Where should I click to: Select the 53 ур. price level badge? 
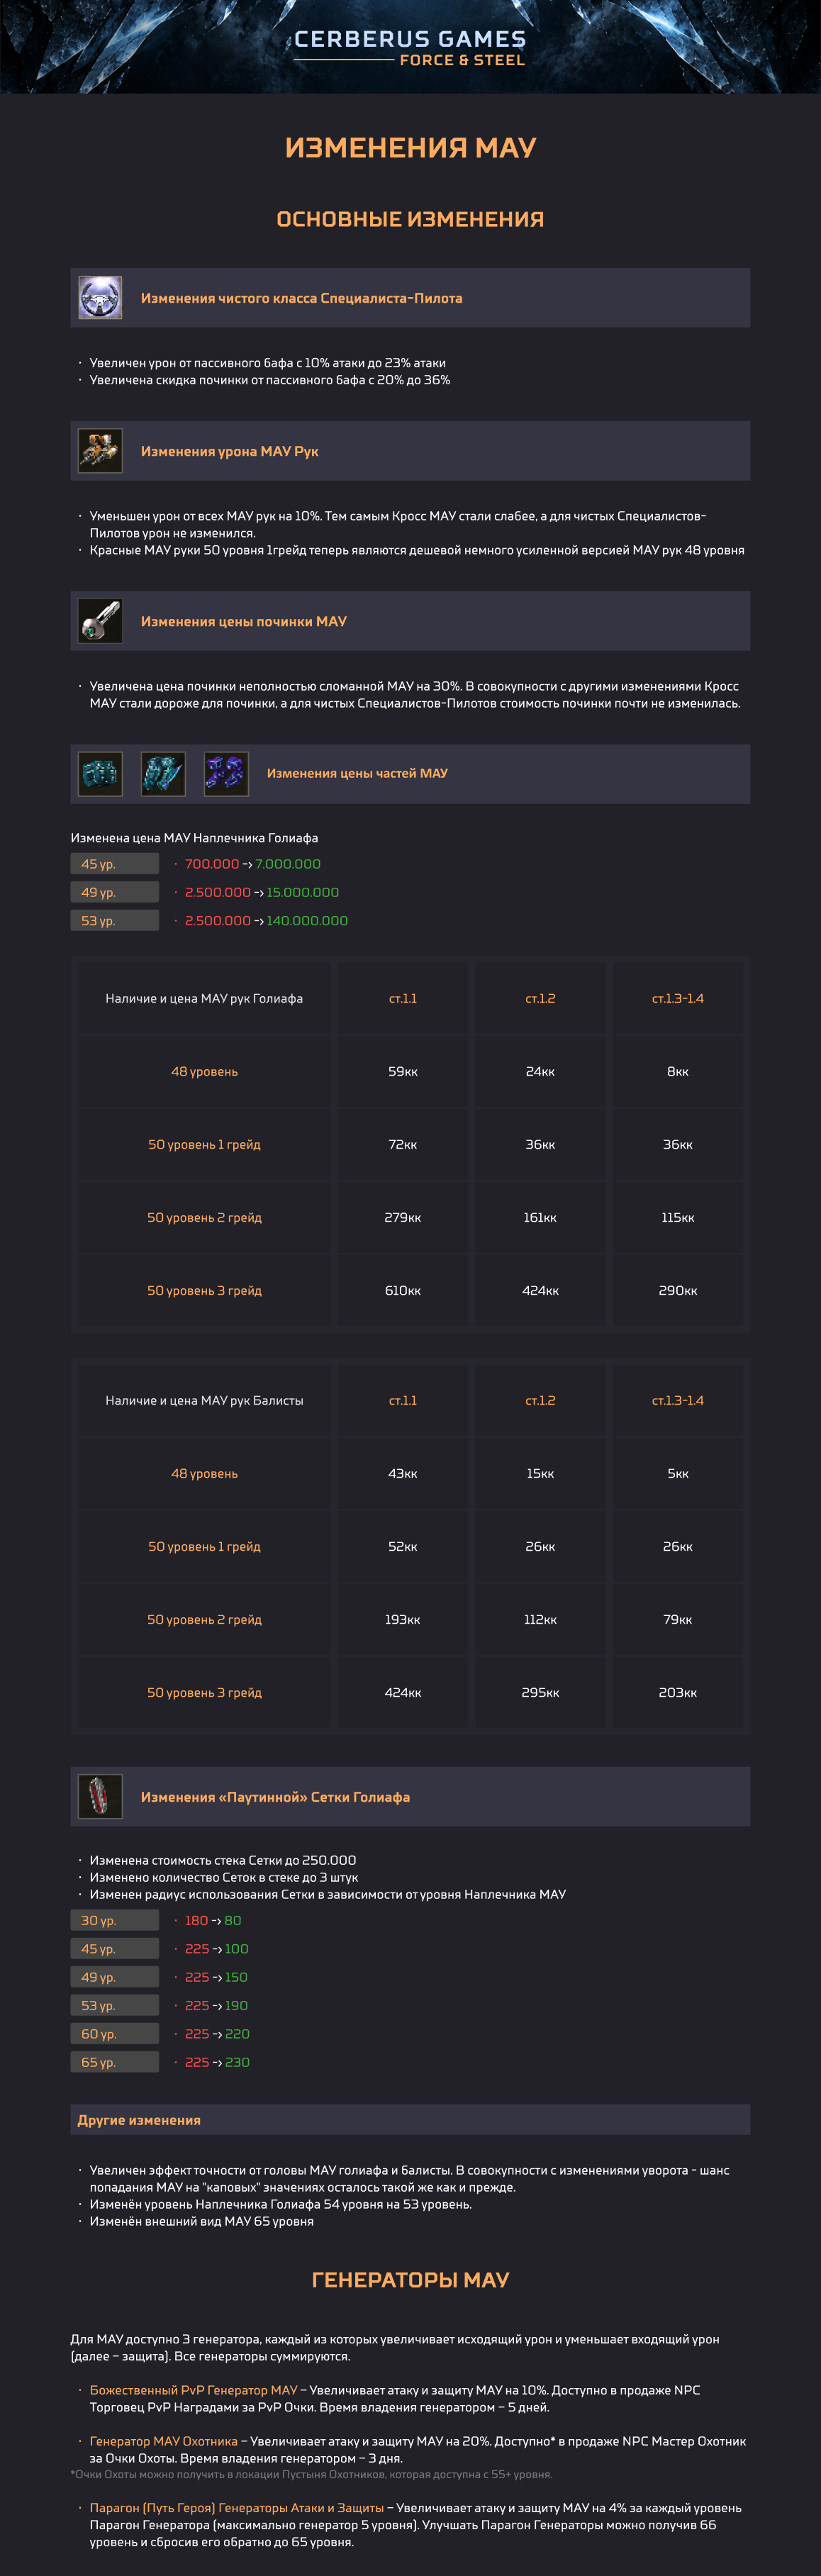pos(115,920)
